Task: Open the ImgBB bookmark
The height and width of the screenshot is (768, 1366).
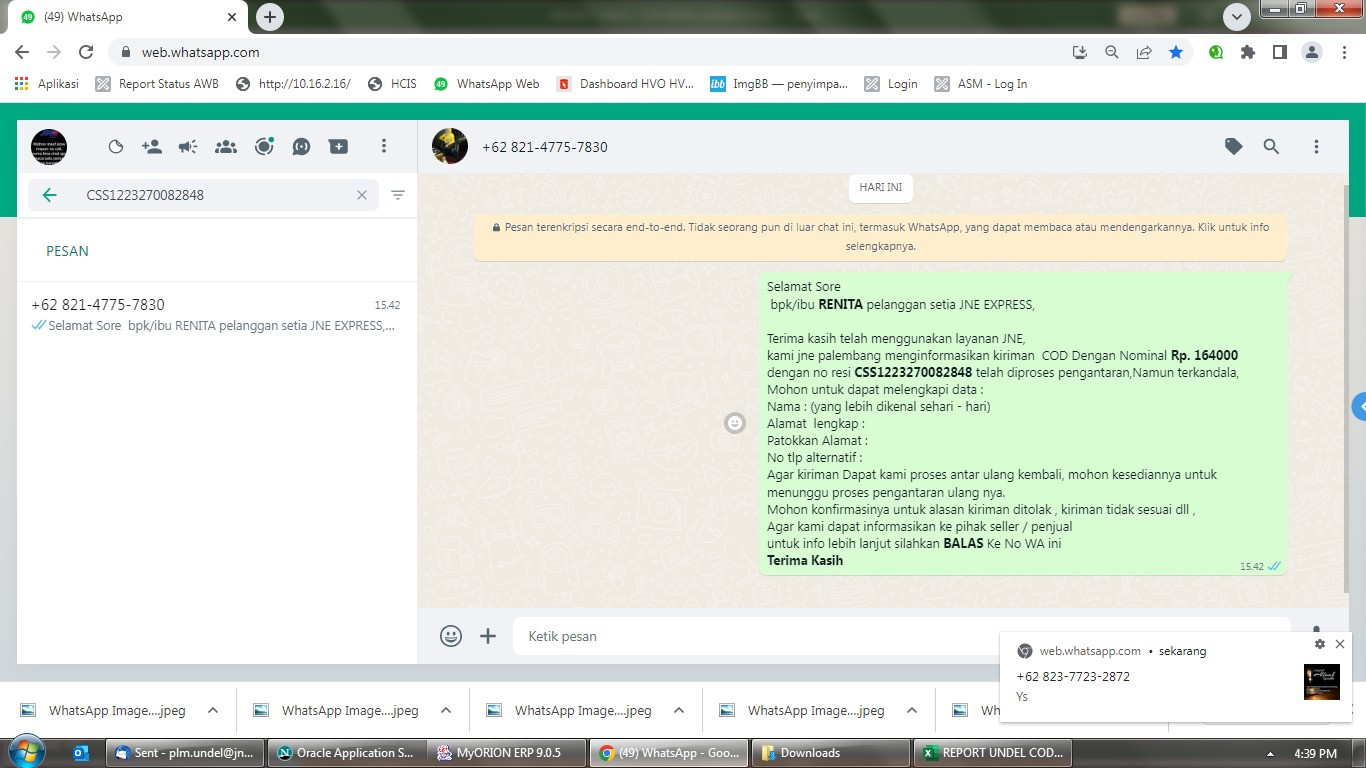Action: (779, 84)
